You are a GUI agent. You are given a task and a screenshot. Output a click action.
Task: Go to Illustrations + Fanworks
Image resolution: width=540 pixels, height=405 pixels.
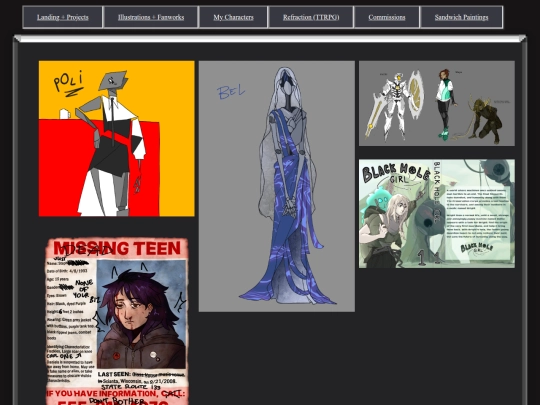tap(151, 17)
